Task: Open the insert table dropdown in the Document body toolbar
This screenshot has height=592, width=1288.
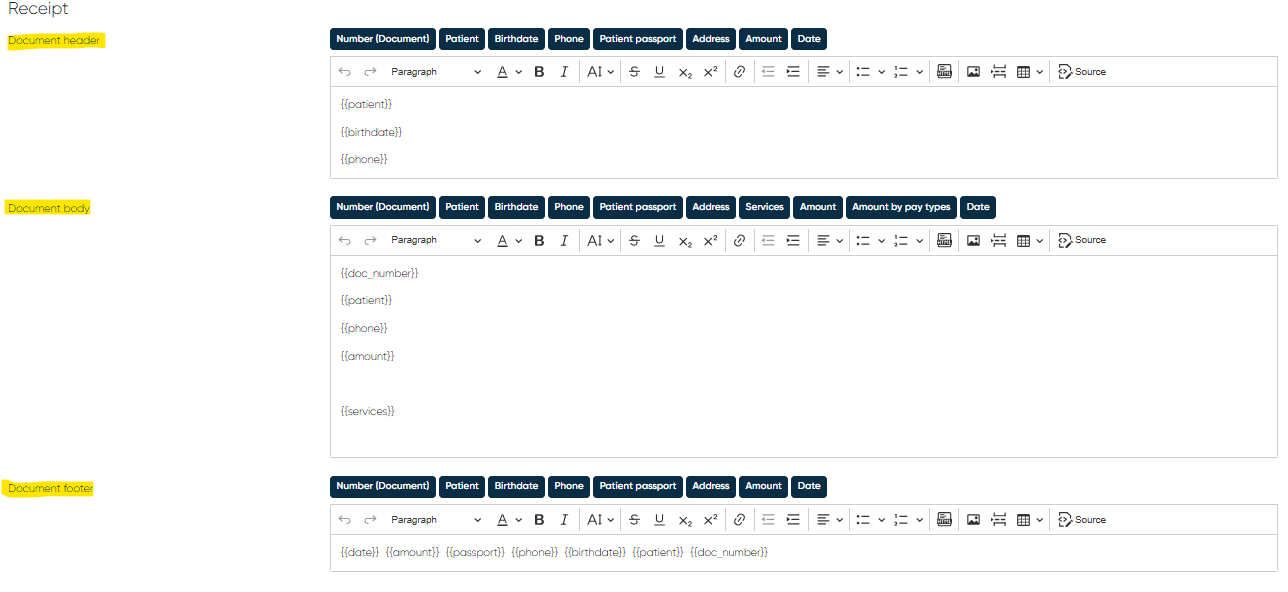Action: (x=1029, y=240)
